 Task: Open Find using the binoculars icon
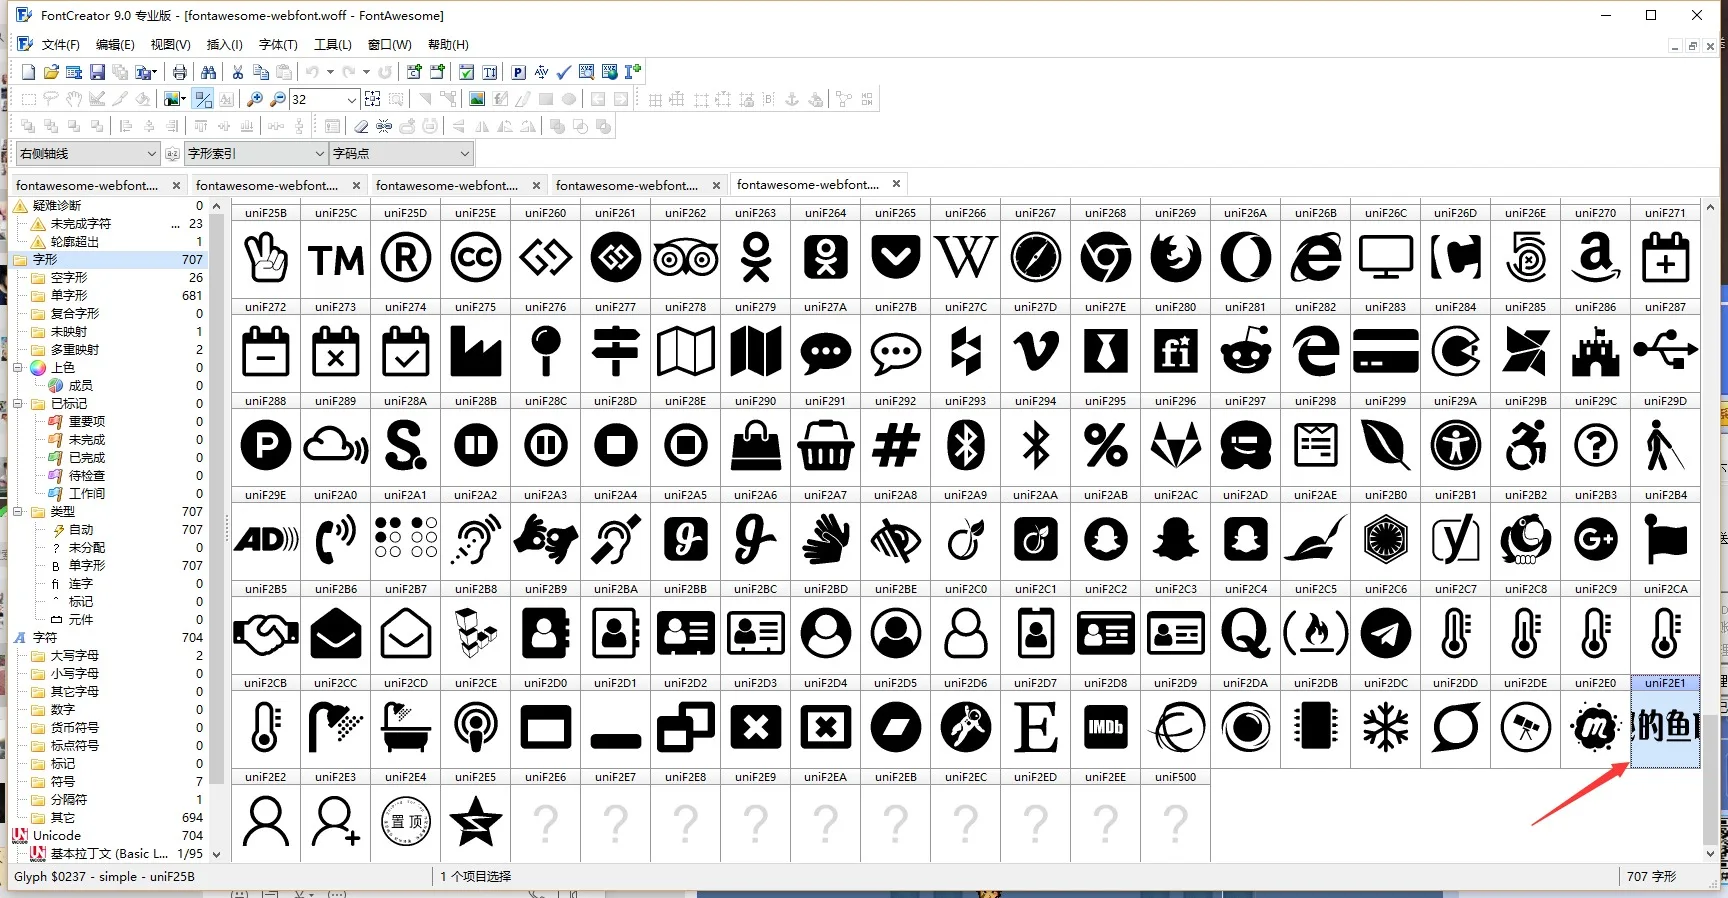pos(208,72)
